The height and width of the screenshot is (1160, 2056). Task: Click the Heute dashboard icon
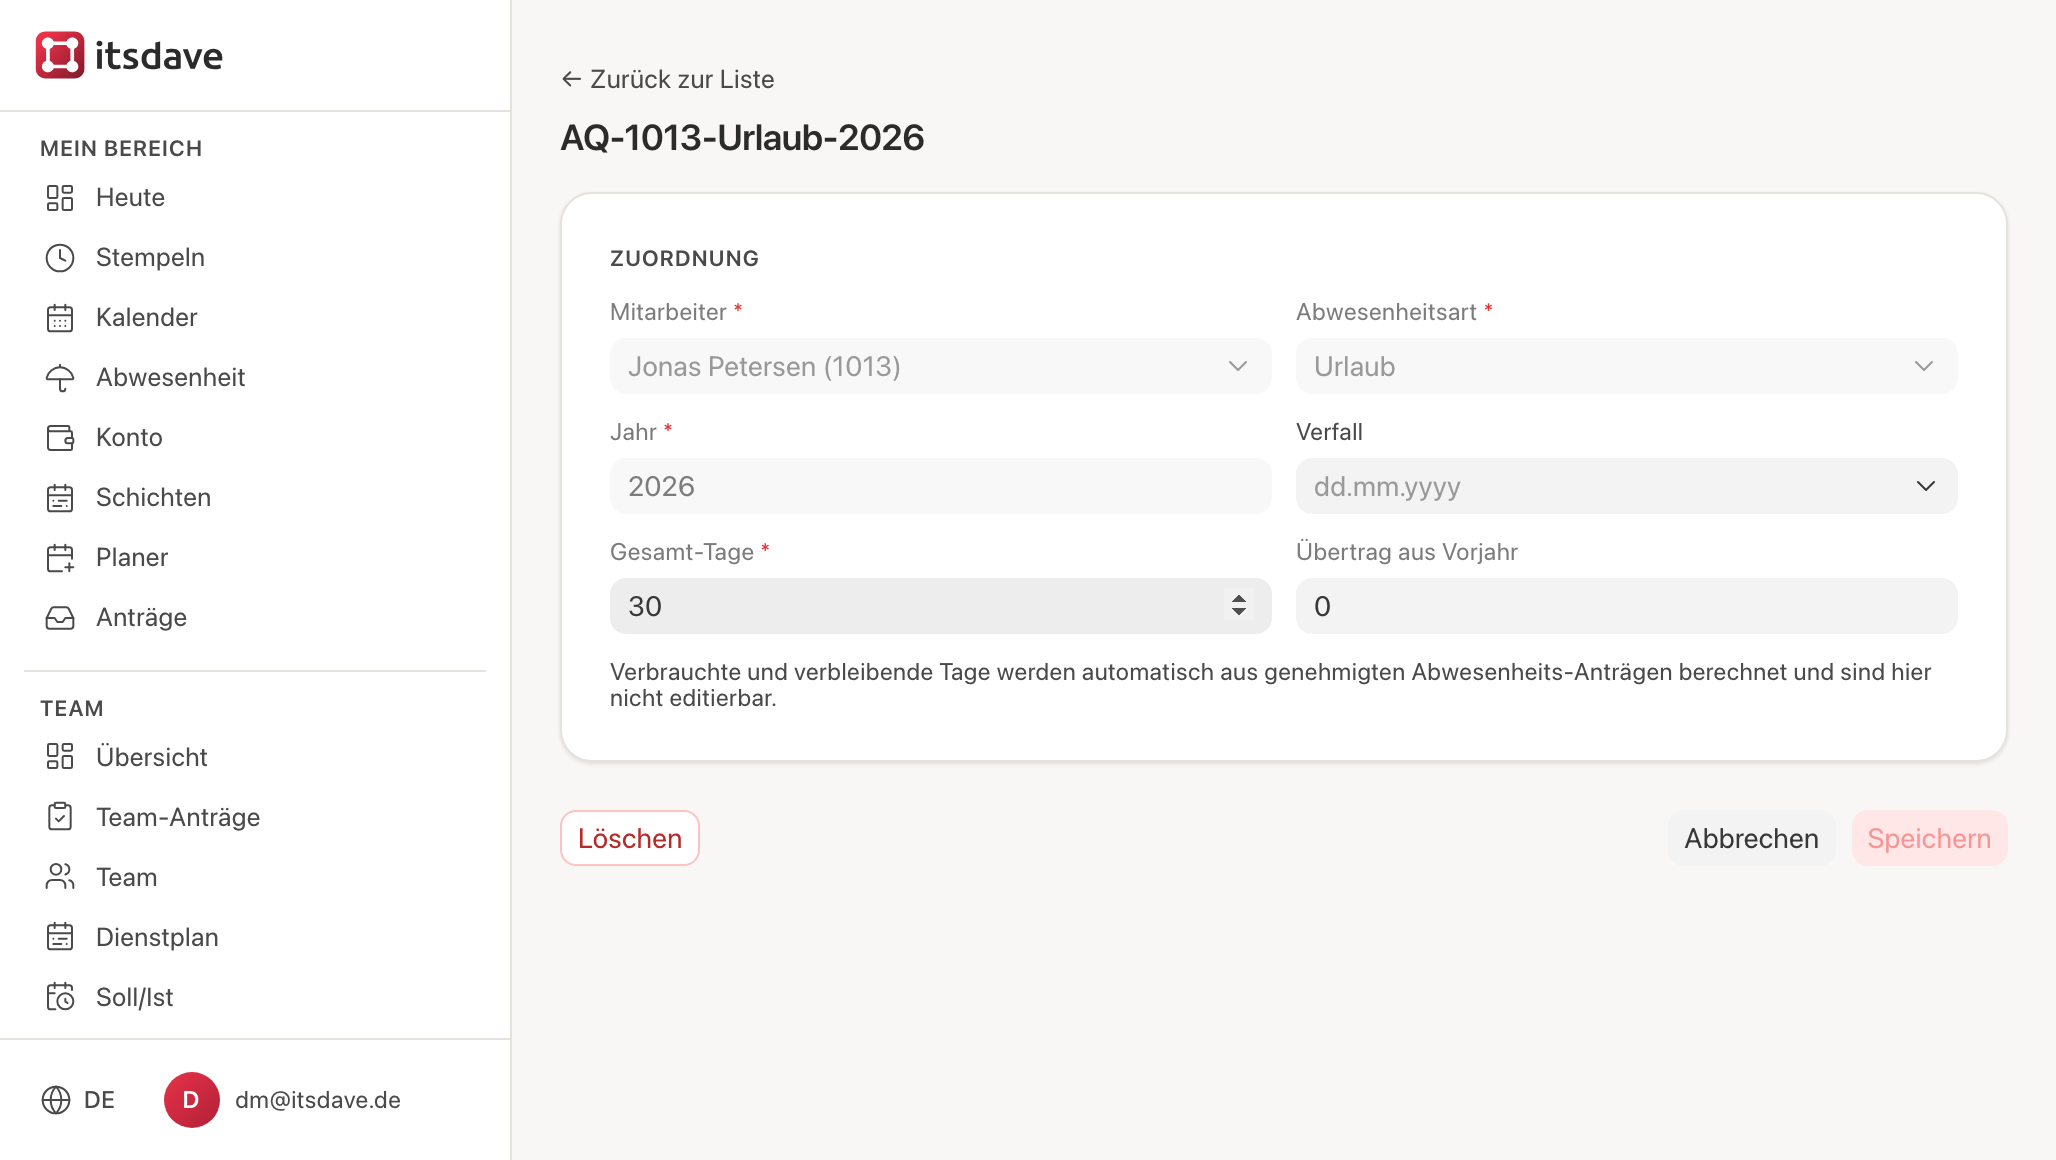click(x=60, y=198)
